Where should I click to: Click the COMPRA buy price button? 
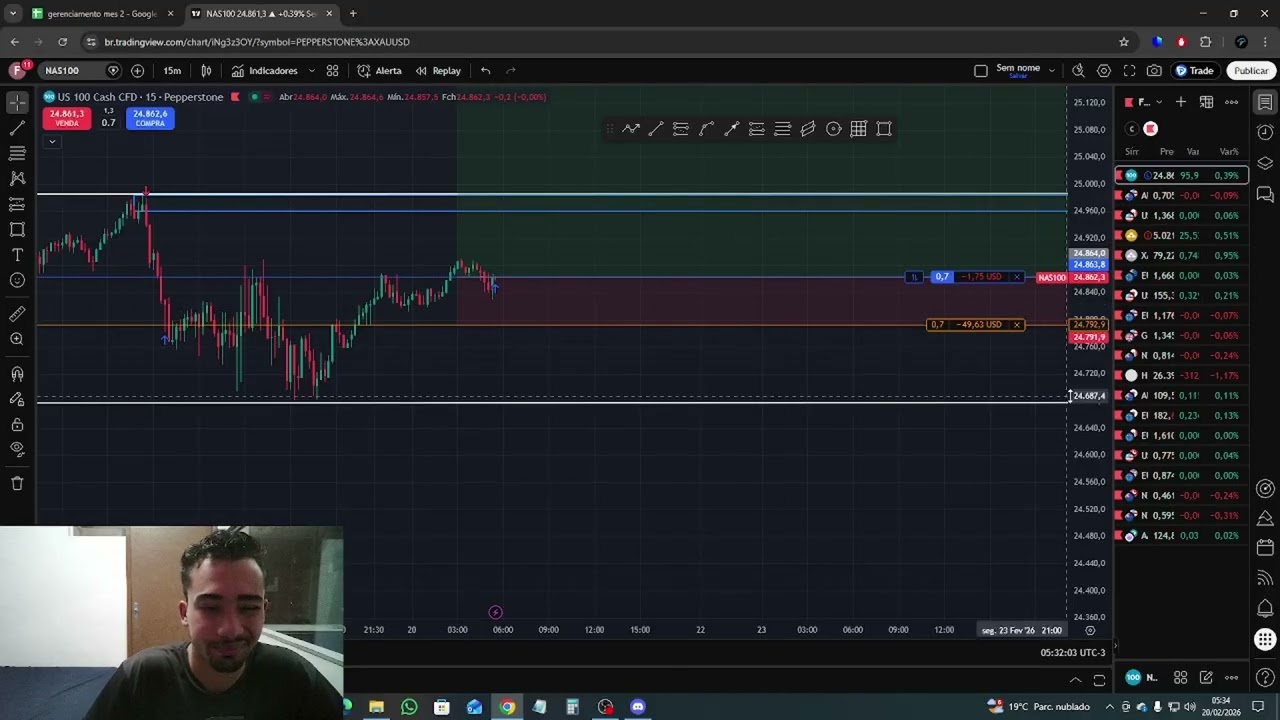150,118
